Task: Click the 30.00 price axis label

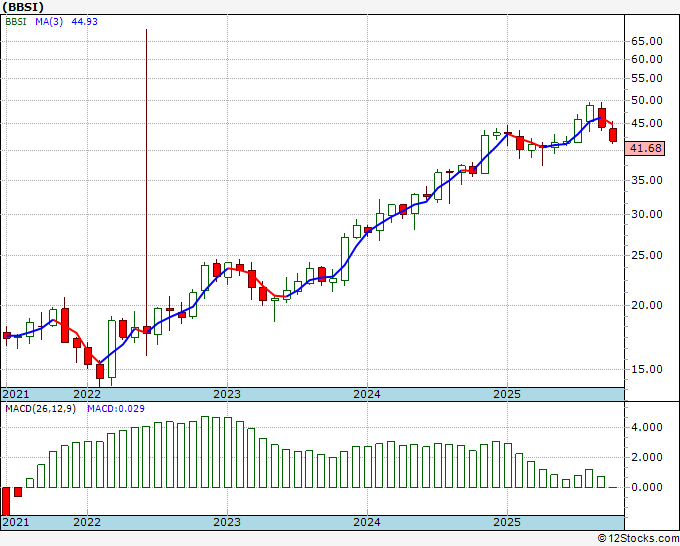Action: [647, 214]
